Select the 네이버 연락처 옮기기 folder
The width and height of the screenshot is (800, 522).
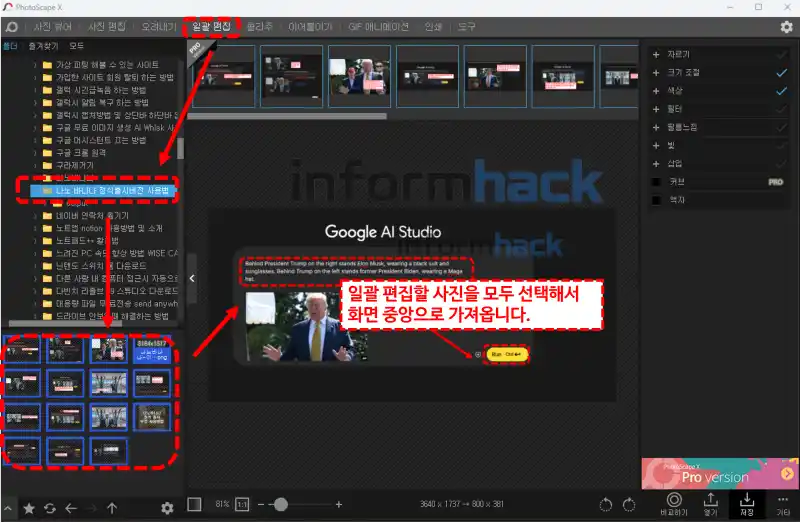(92, 215)
